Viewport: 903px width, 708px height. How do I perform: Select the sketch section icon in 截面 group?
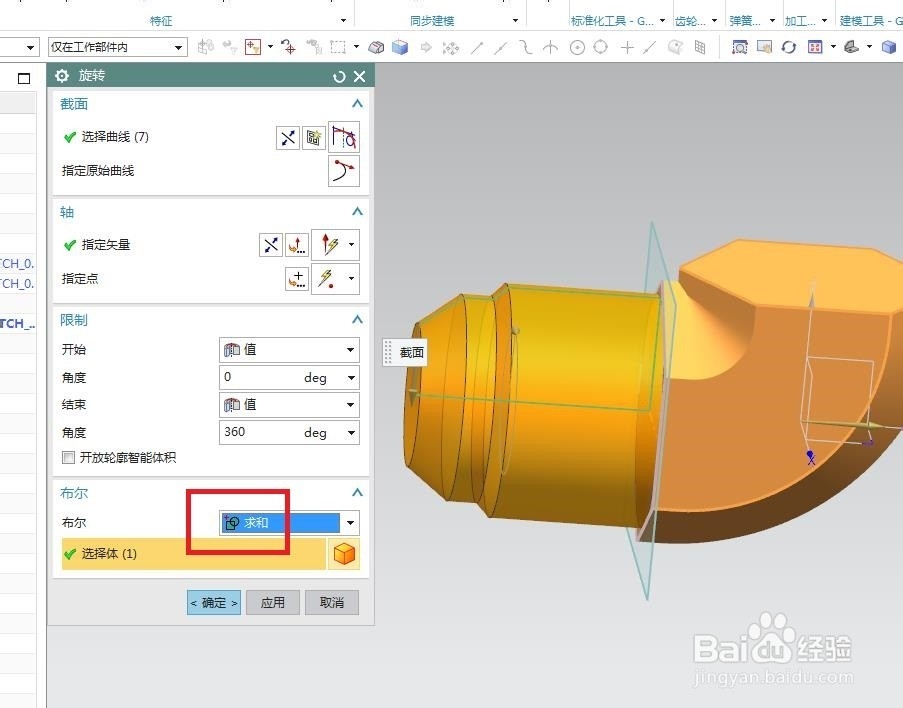click(313, 136)
